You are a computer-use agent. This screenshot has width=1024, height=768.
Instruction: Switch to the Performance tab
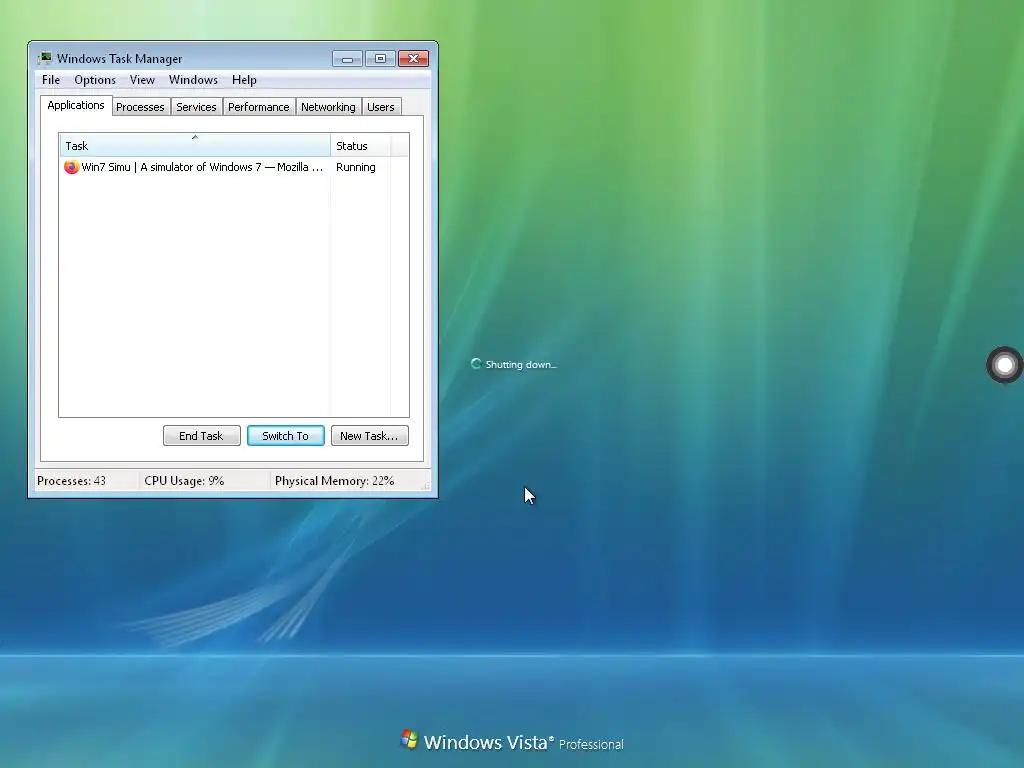coord(259,107)
